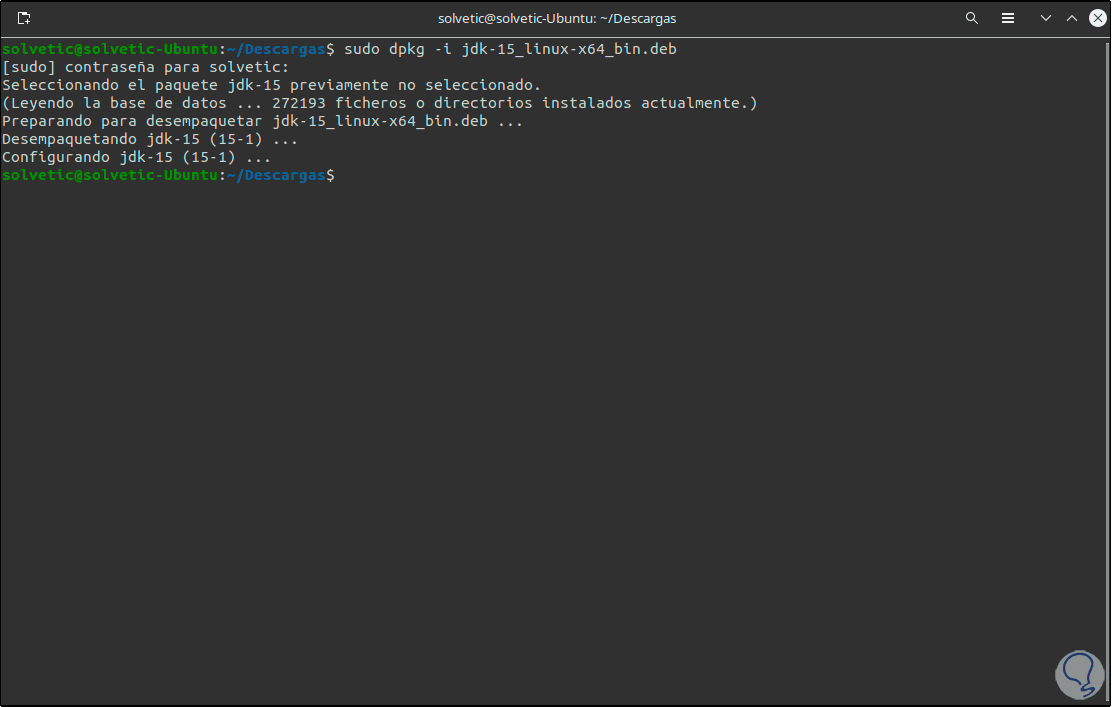Click the sudo dpkg -i command text
This screenshot has width=1112, height=707.
pos(510,49)
